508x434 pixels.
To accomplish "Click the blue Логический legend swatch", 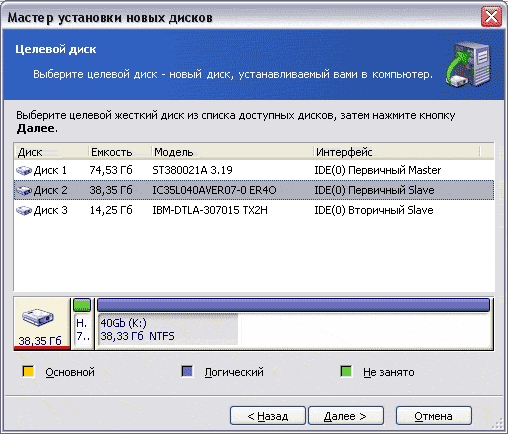I will tap(187, 371).
